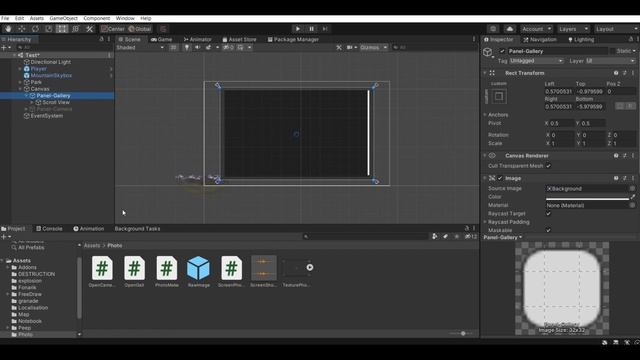Select the RawImage prefab asset
Viewport: 640px width, 360px height.
pos(198,271)
